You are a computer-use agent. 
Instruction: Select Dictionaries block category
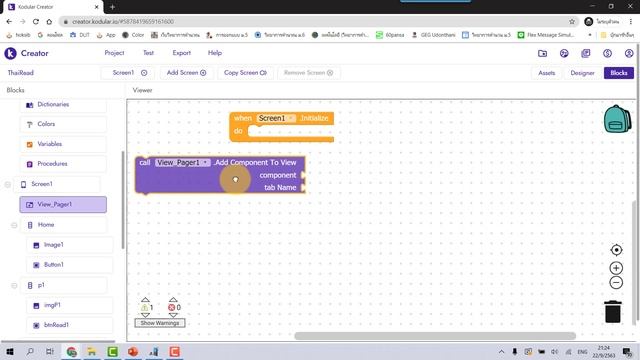click(63, 104)
